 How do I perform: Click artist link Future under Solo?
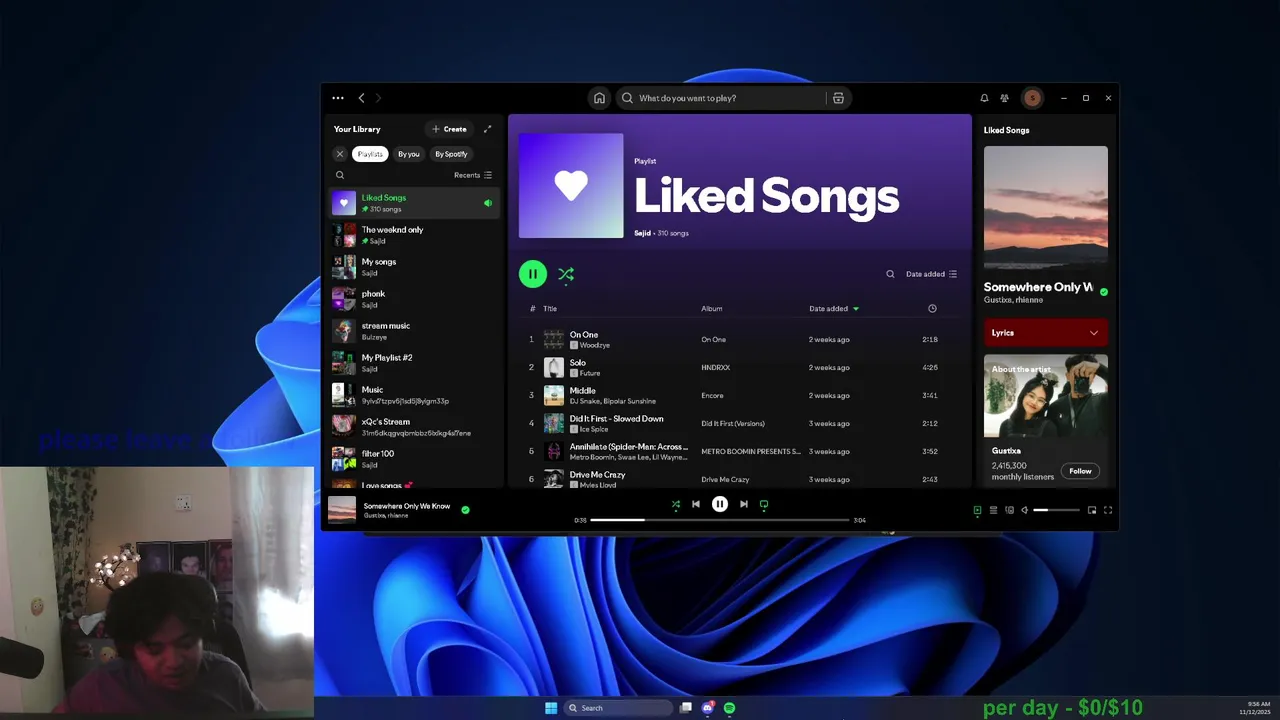pyautogui.click(x=590, y=373)
